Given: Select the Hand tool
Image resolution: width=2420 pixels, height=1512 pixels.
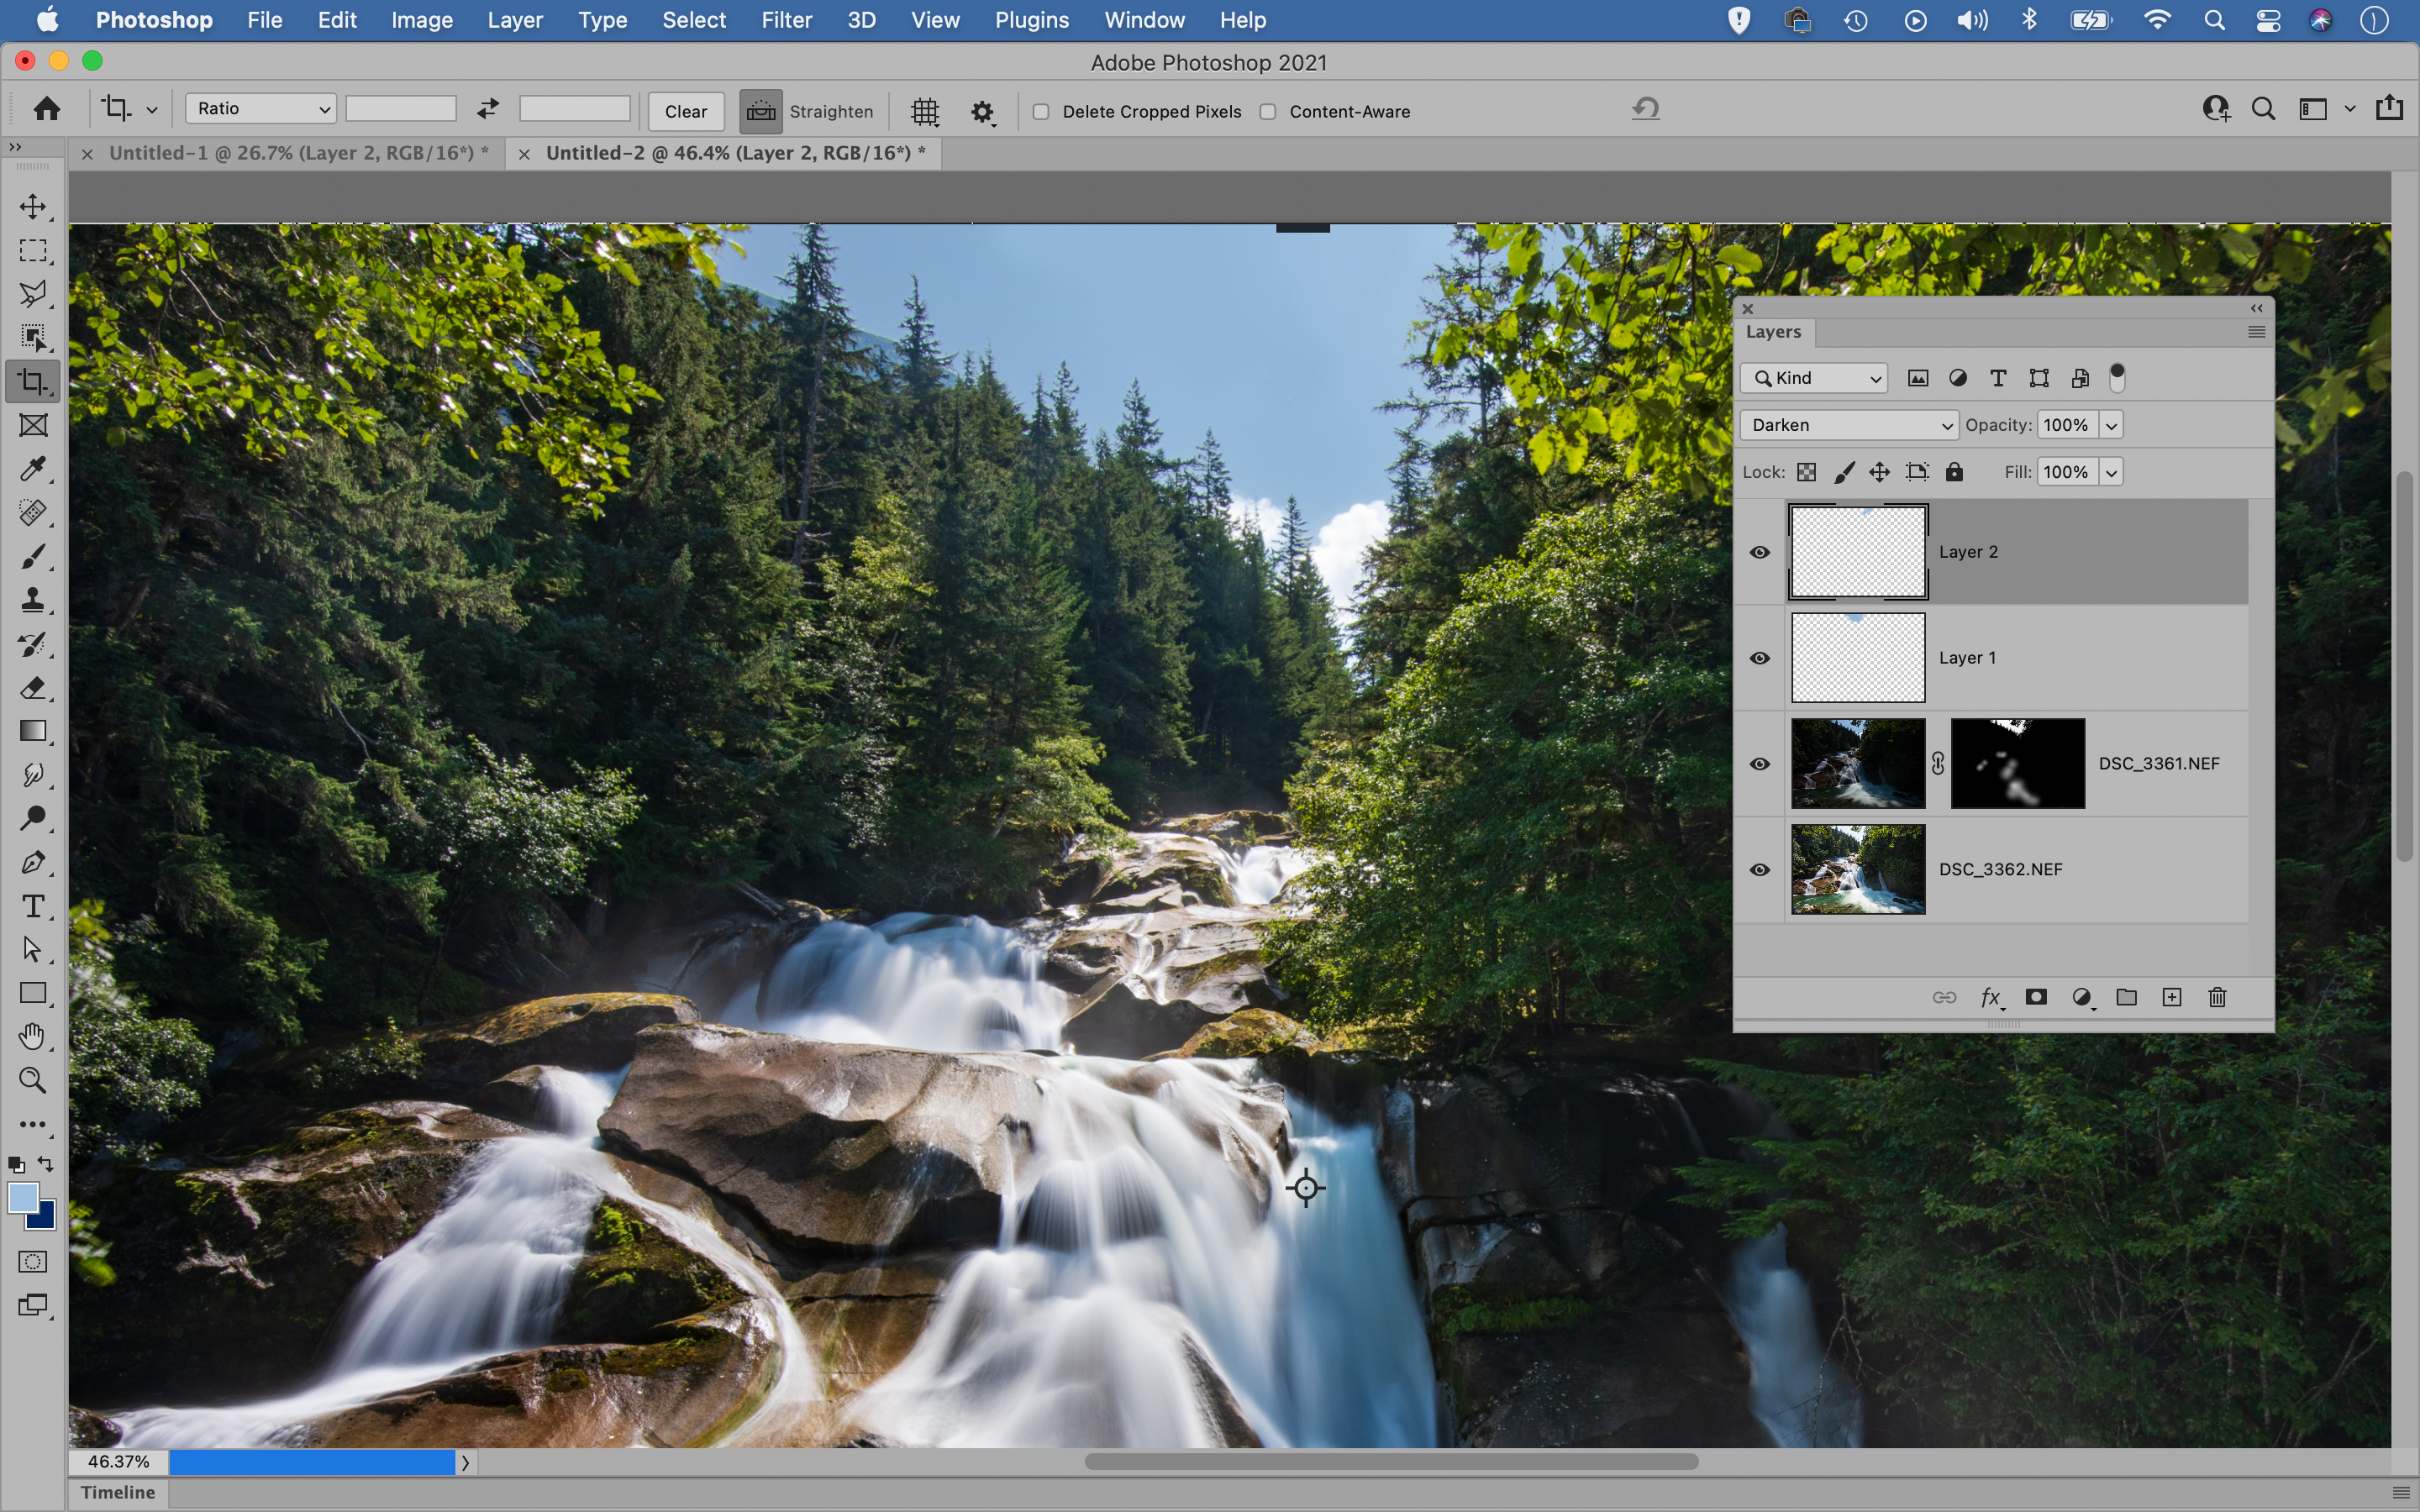Looking at the screenshot, I should click(x=33, y=1037).
